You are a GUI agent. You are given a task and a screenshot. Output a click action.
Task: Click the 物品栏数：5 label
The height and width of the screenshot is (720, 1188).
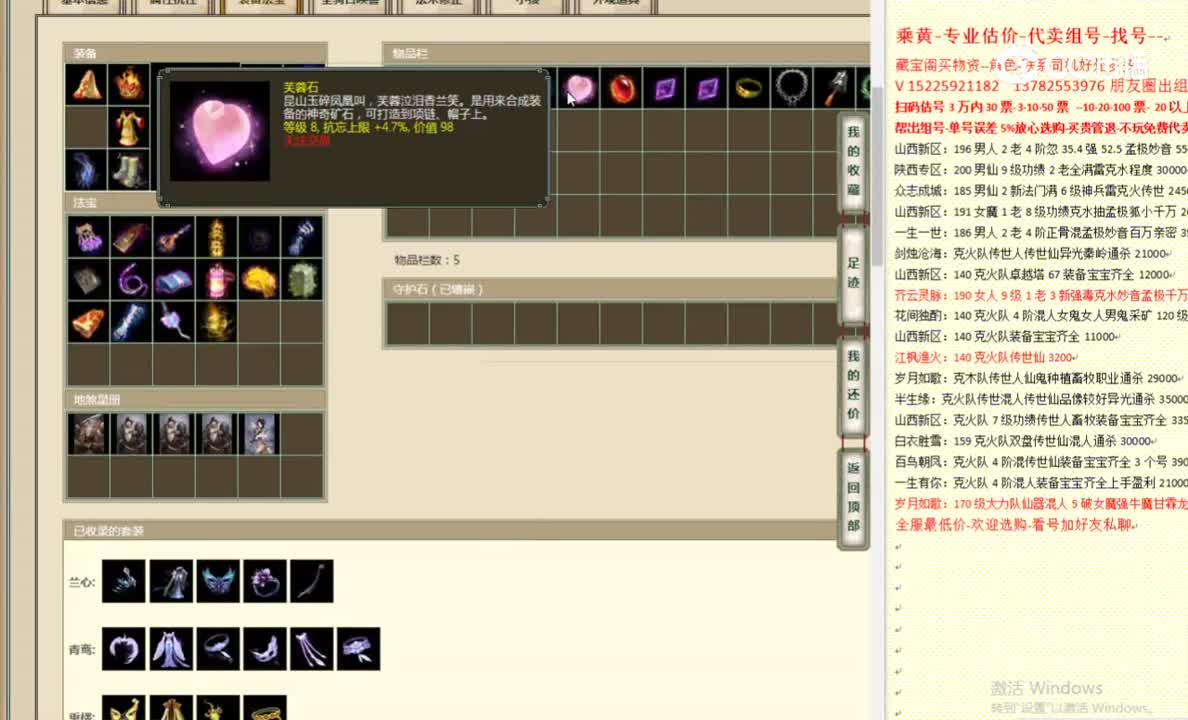click(x=427, y=260)
